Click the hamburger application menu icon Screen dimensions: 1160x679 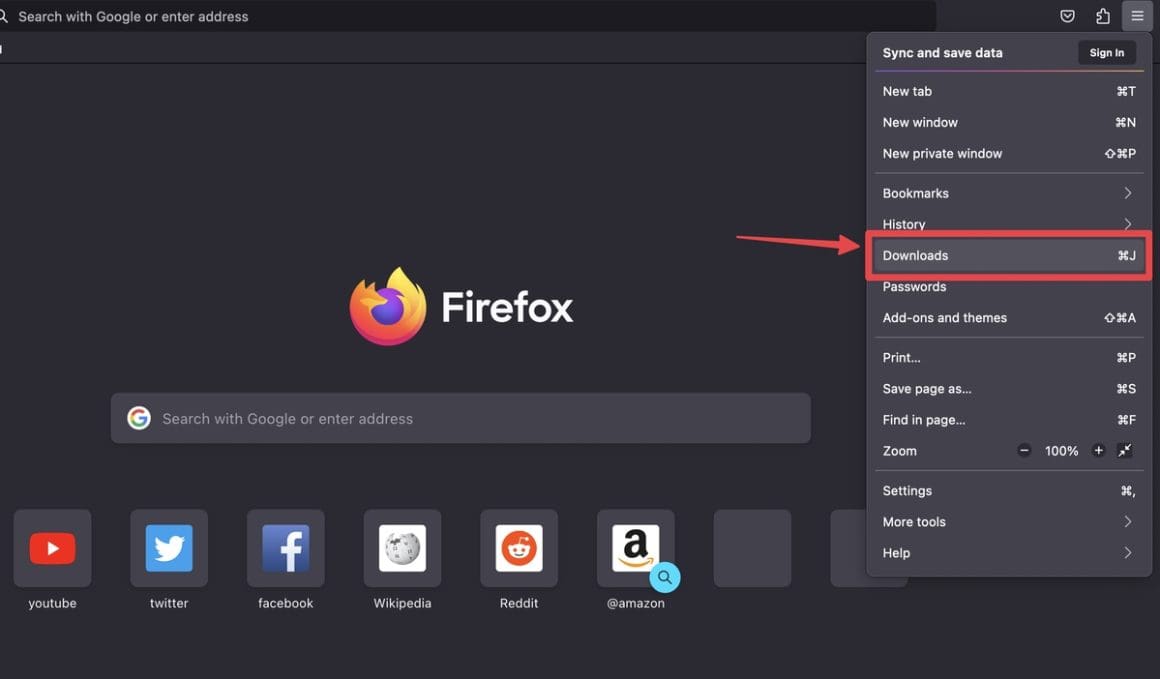[x=1136, y=15]
